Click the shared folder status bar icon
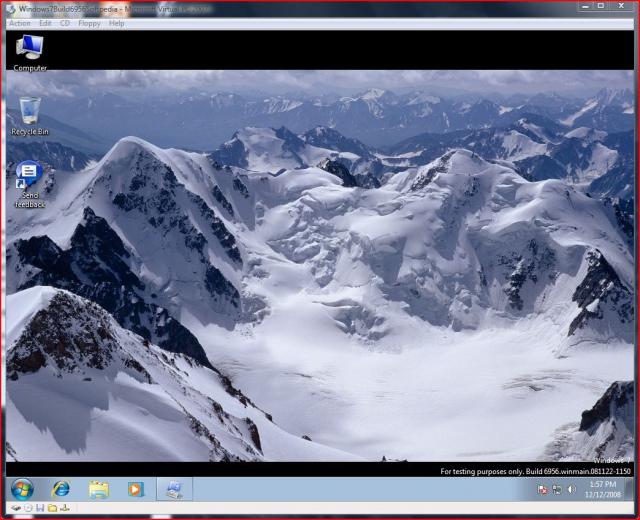The width and height of the screenshot is (640, 520). click(52, 508)
